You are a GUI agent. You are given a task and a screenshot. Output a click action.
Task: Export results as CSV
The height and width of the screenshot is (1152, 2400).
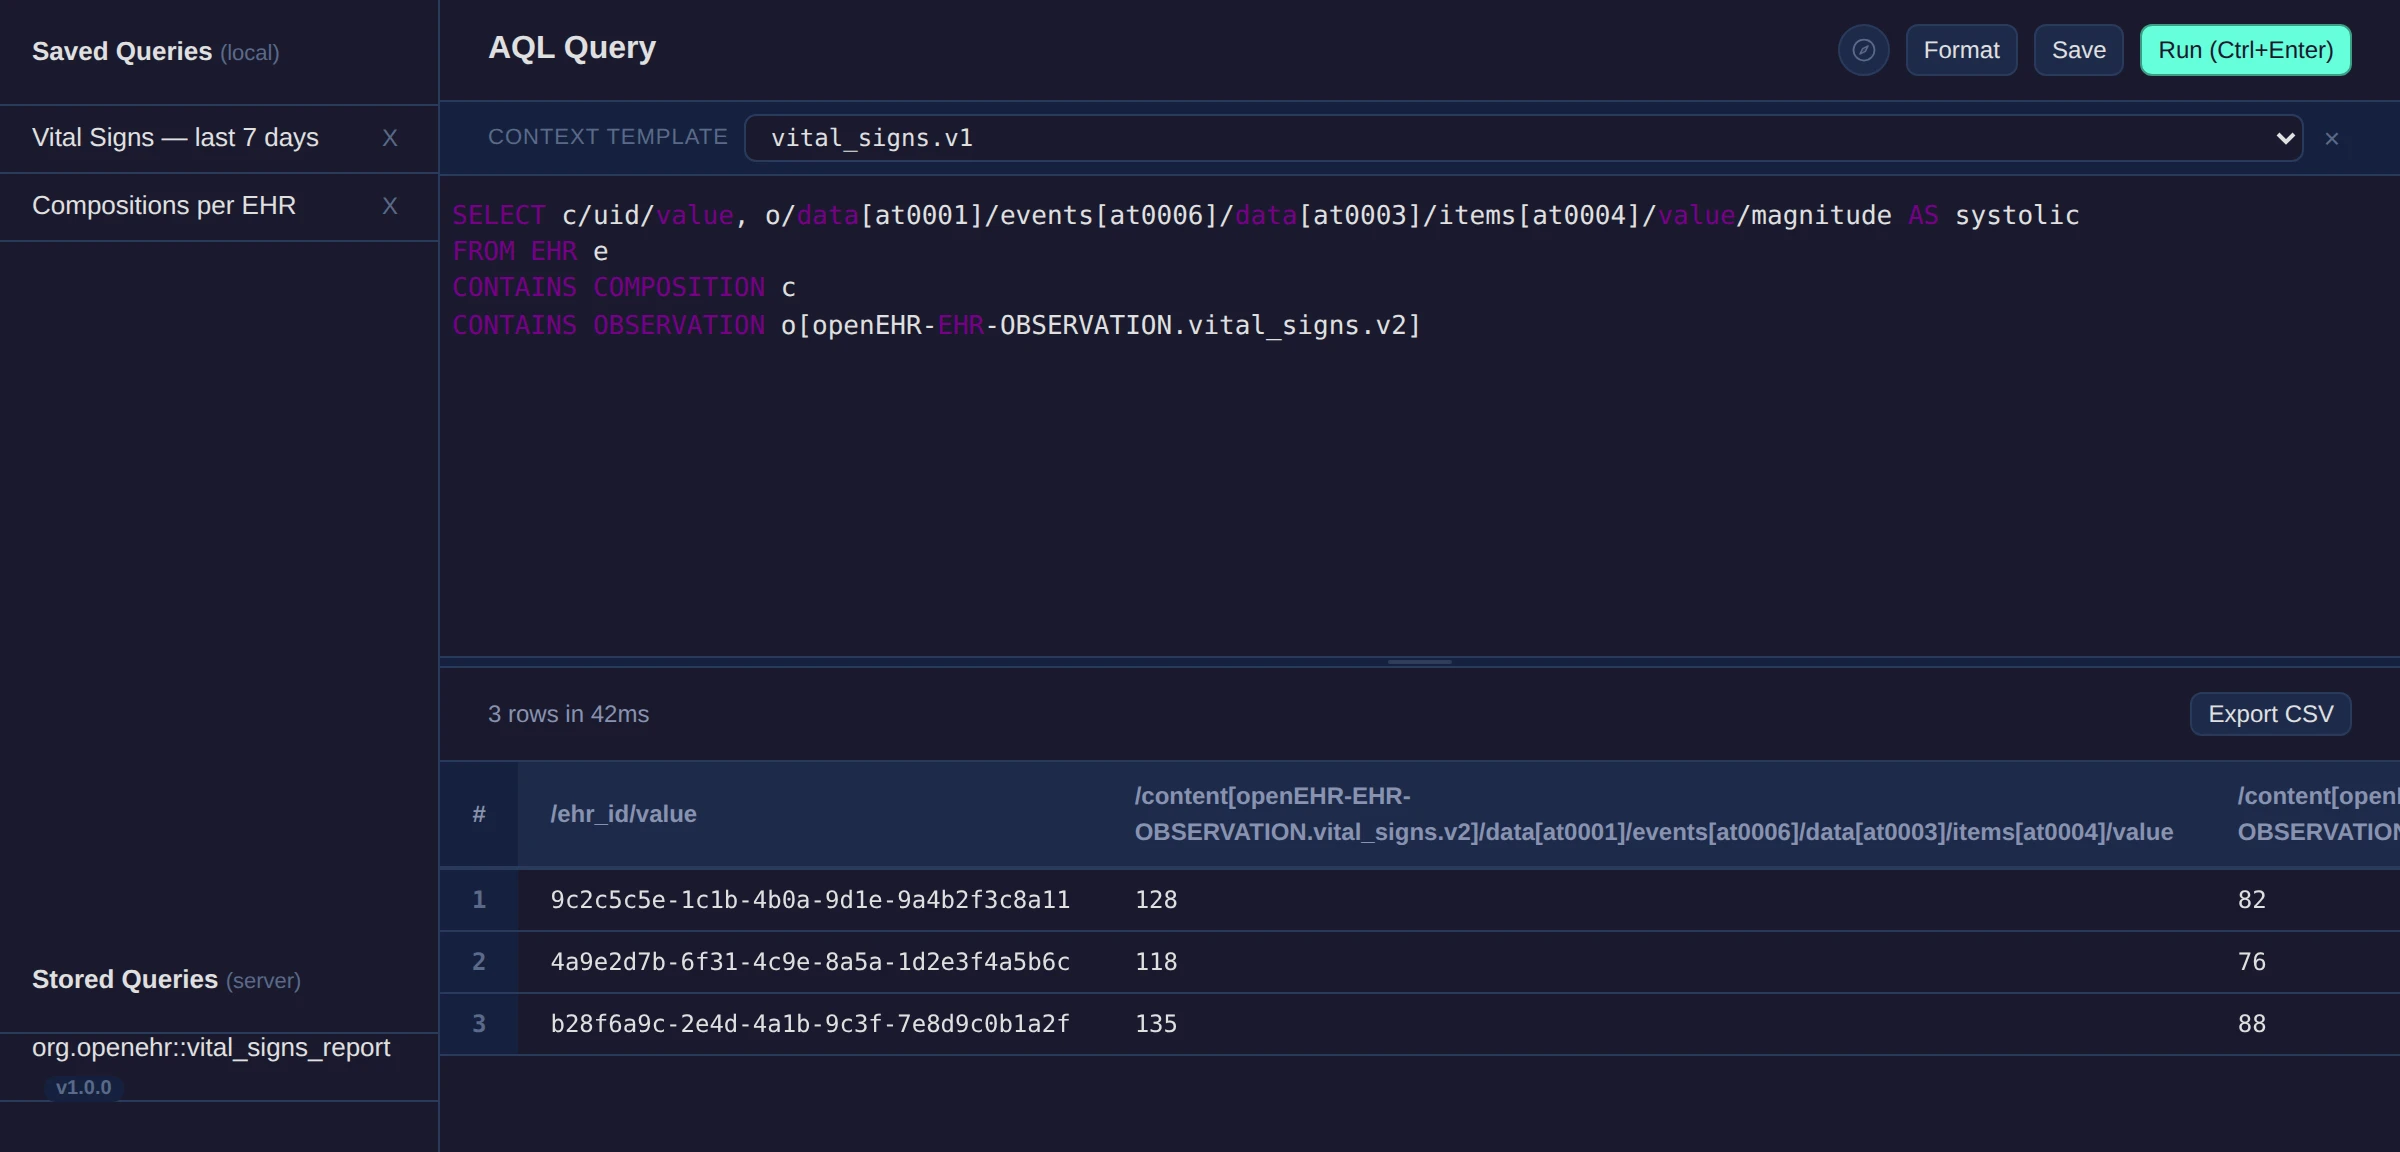click(2270, 714)
